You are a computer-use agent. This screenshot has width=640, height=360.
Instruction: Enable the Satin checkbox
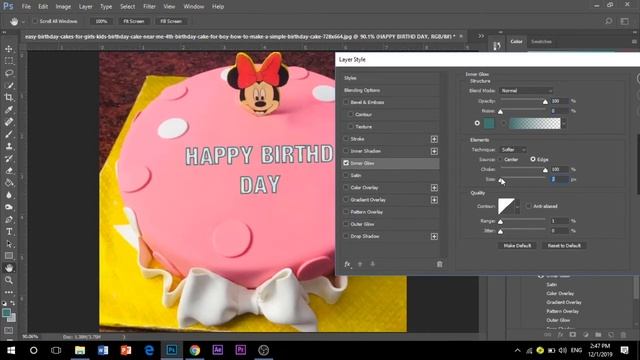coord(346,175)
